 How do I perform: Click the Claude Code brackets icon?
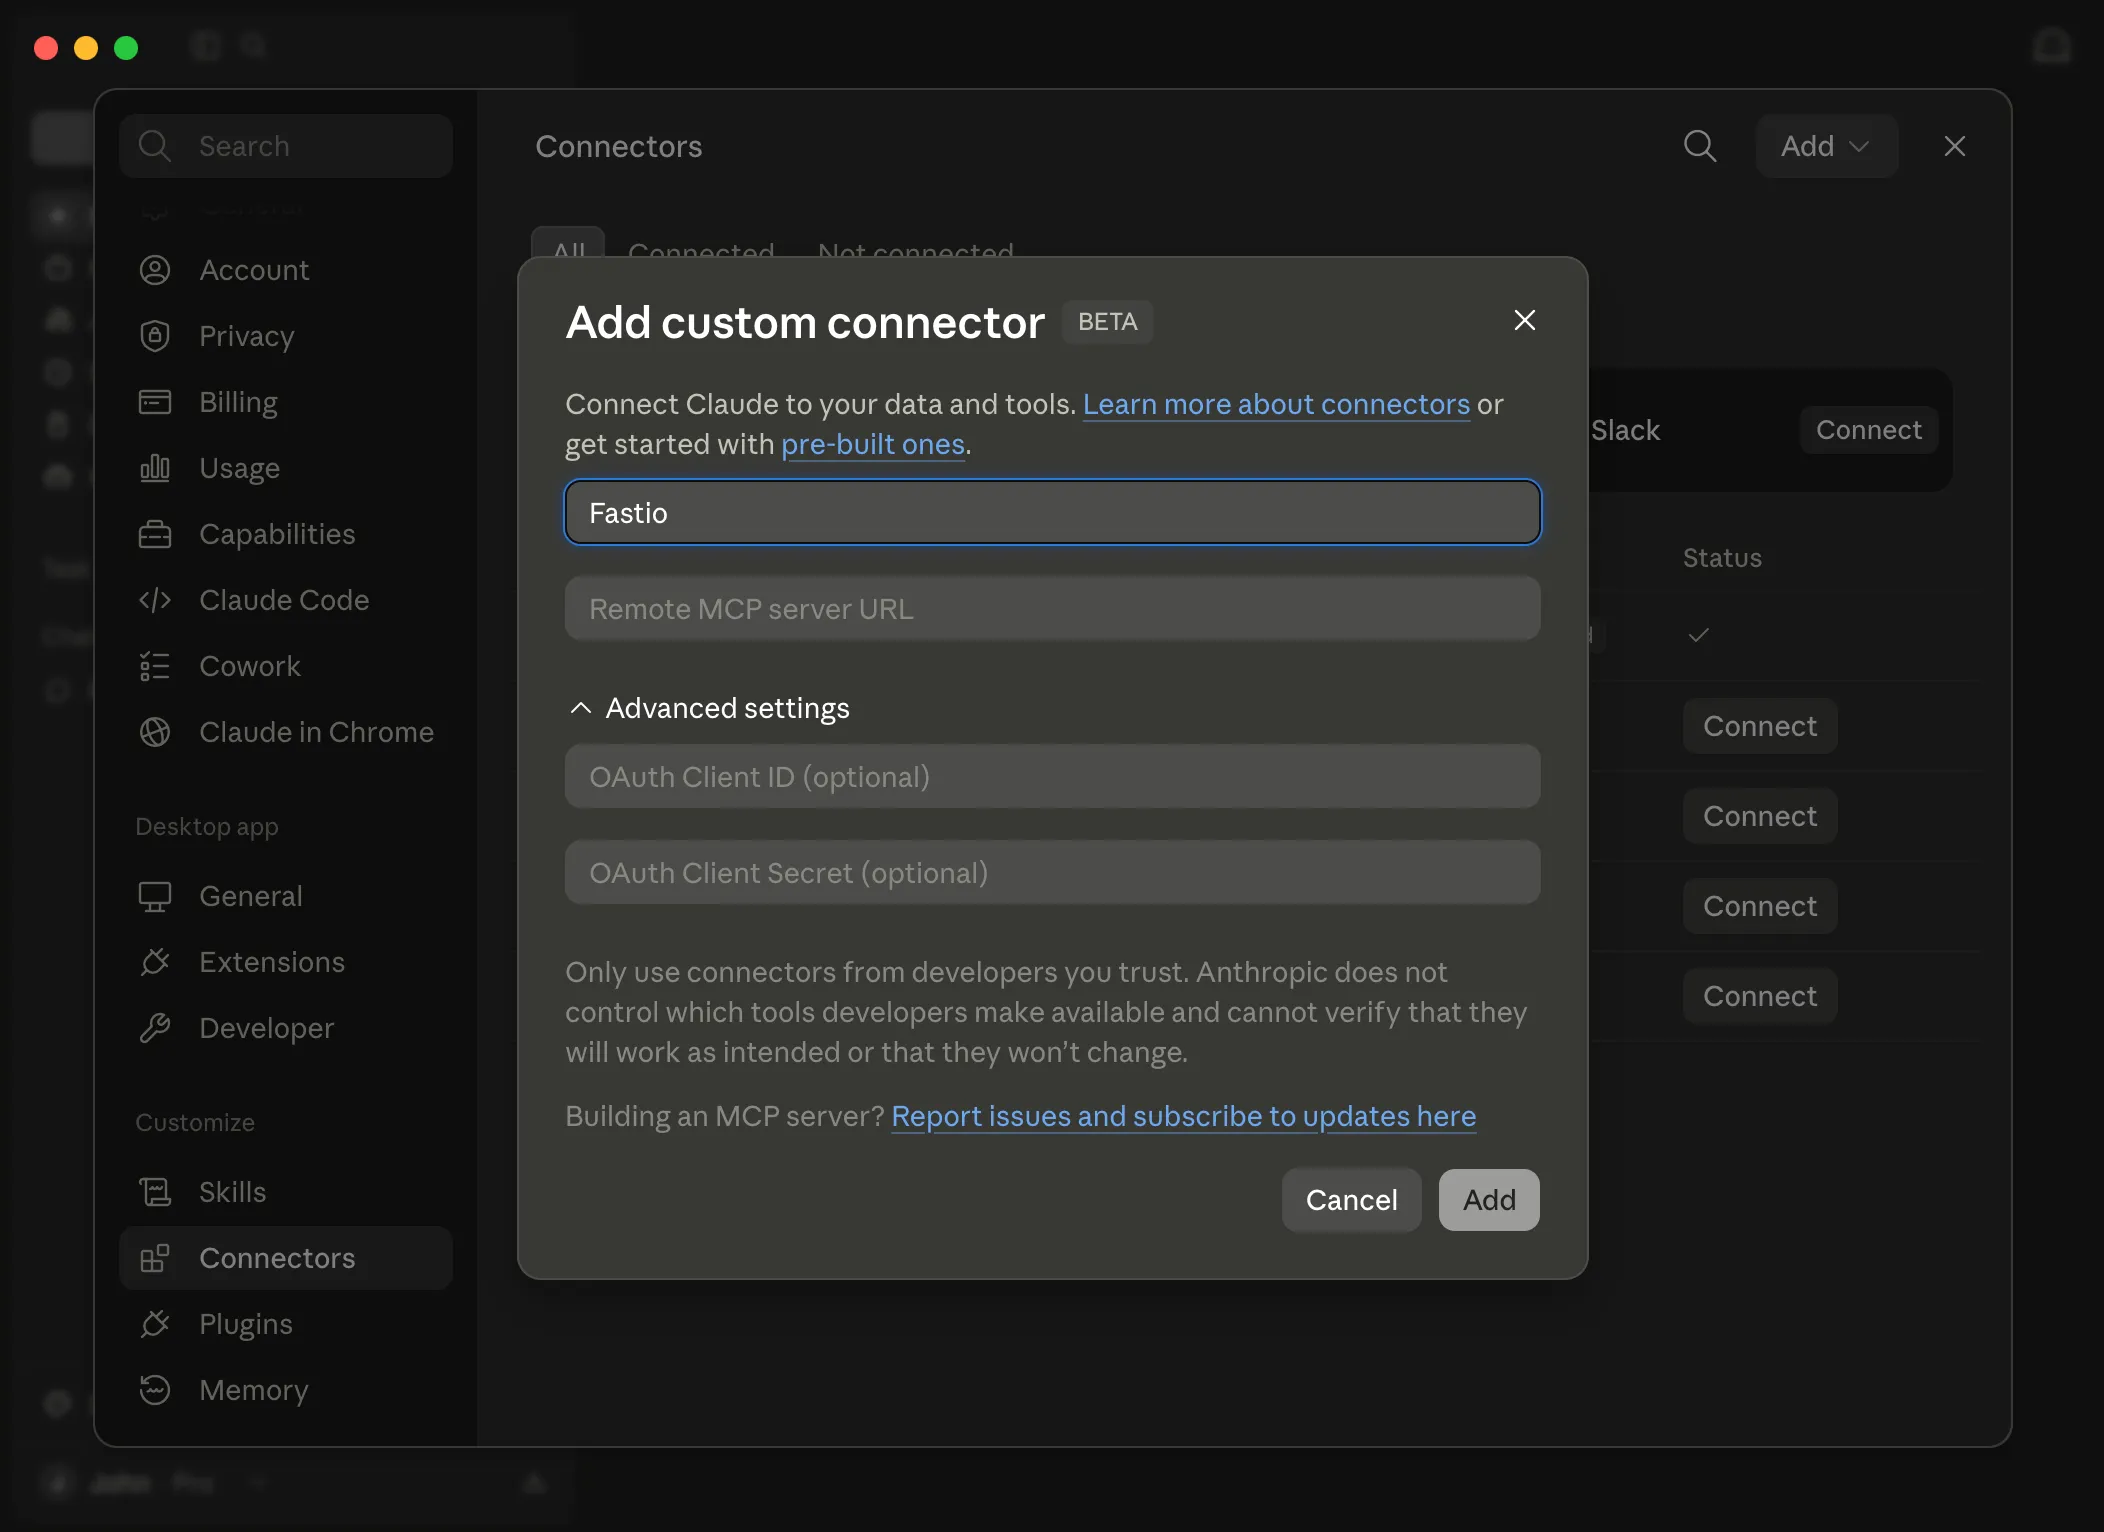click(x=155, y=600)
